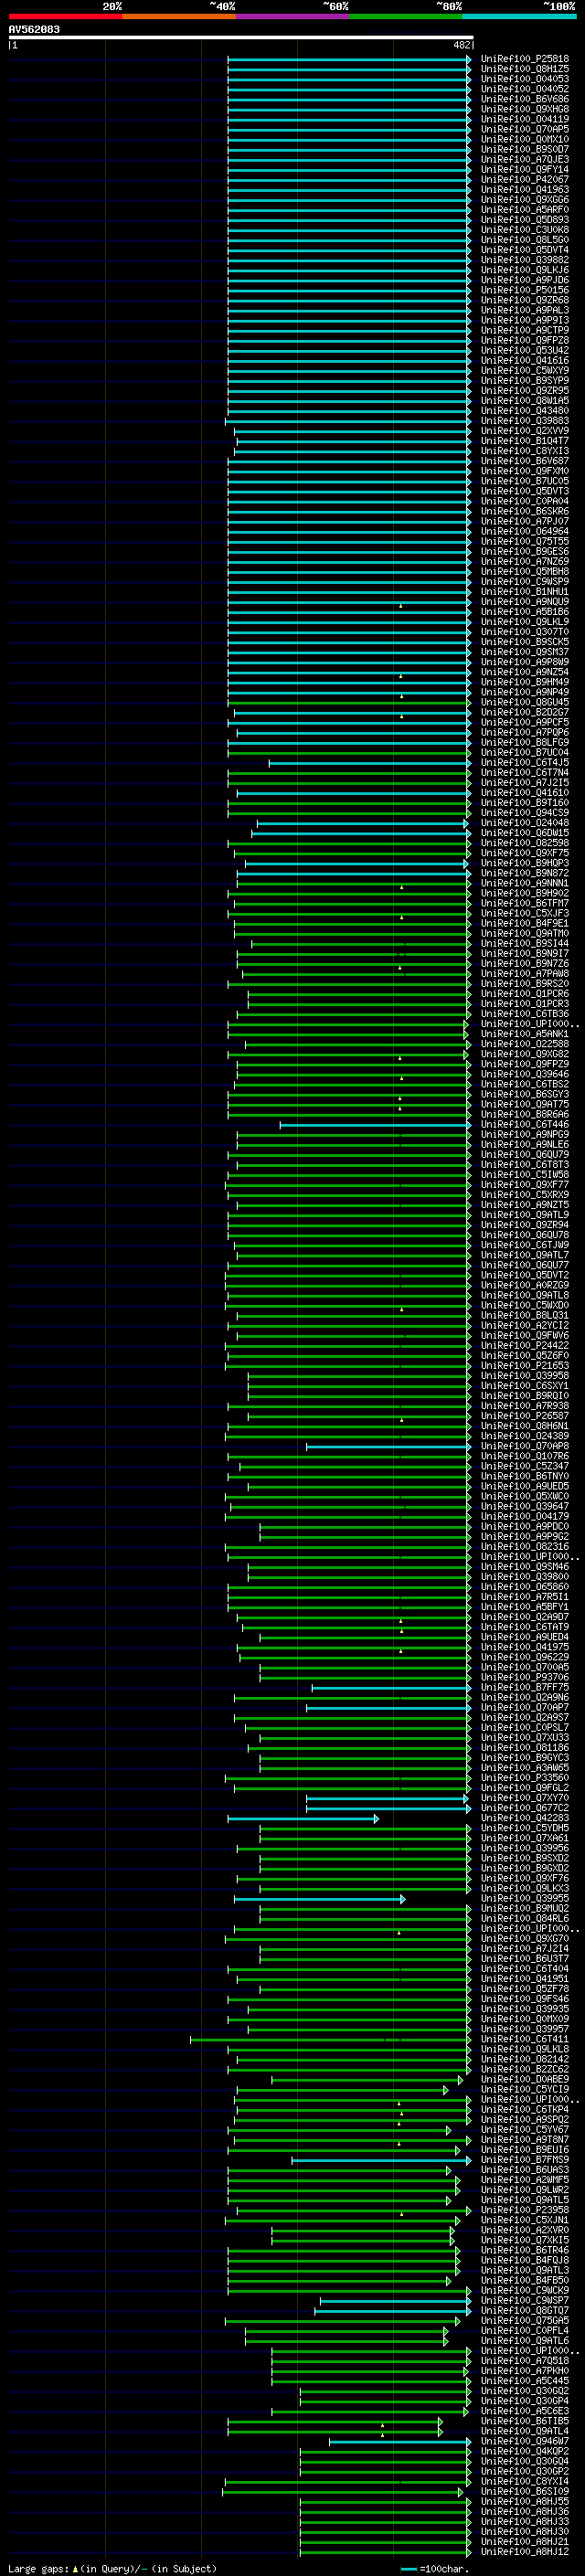This screenshot has height=2576, width=585.
Task: Select label UniRef100_B6TIB5
Action: [524, 2422]
